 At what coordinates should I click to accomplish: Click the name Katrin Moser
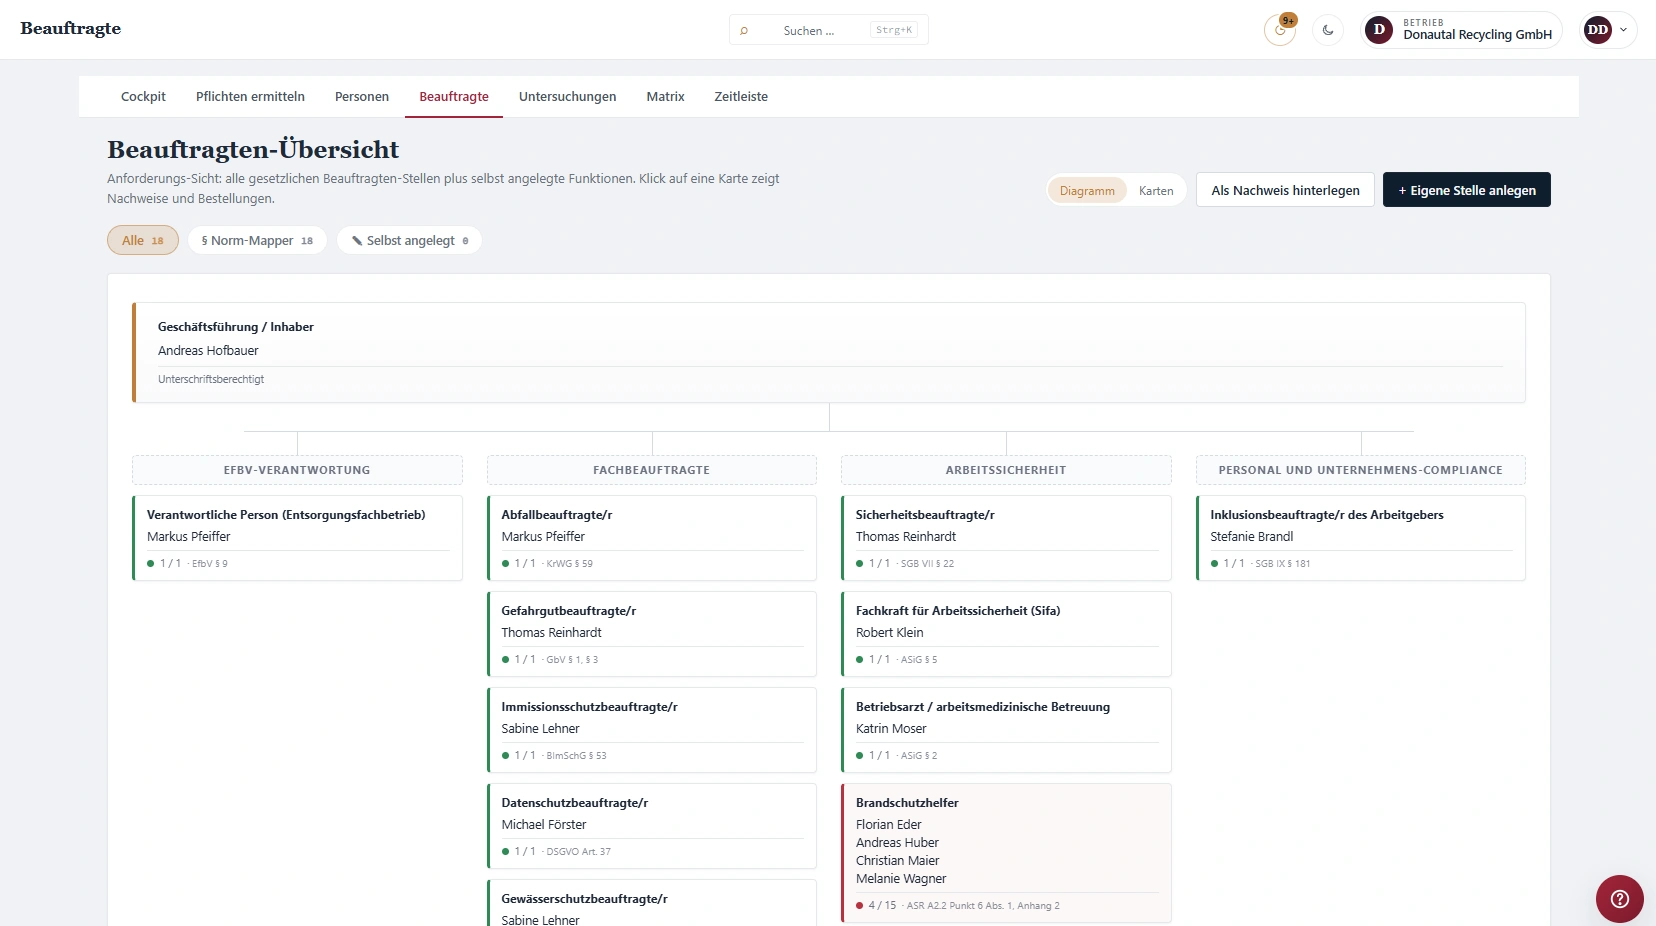pyautogui.click(x=891, y=729)
